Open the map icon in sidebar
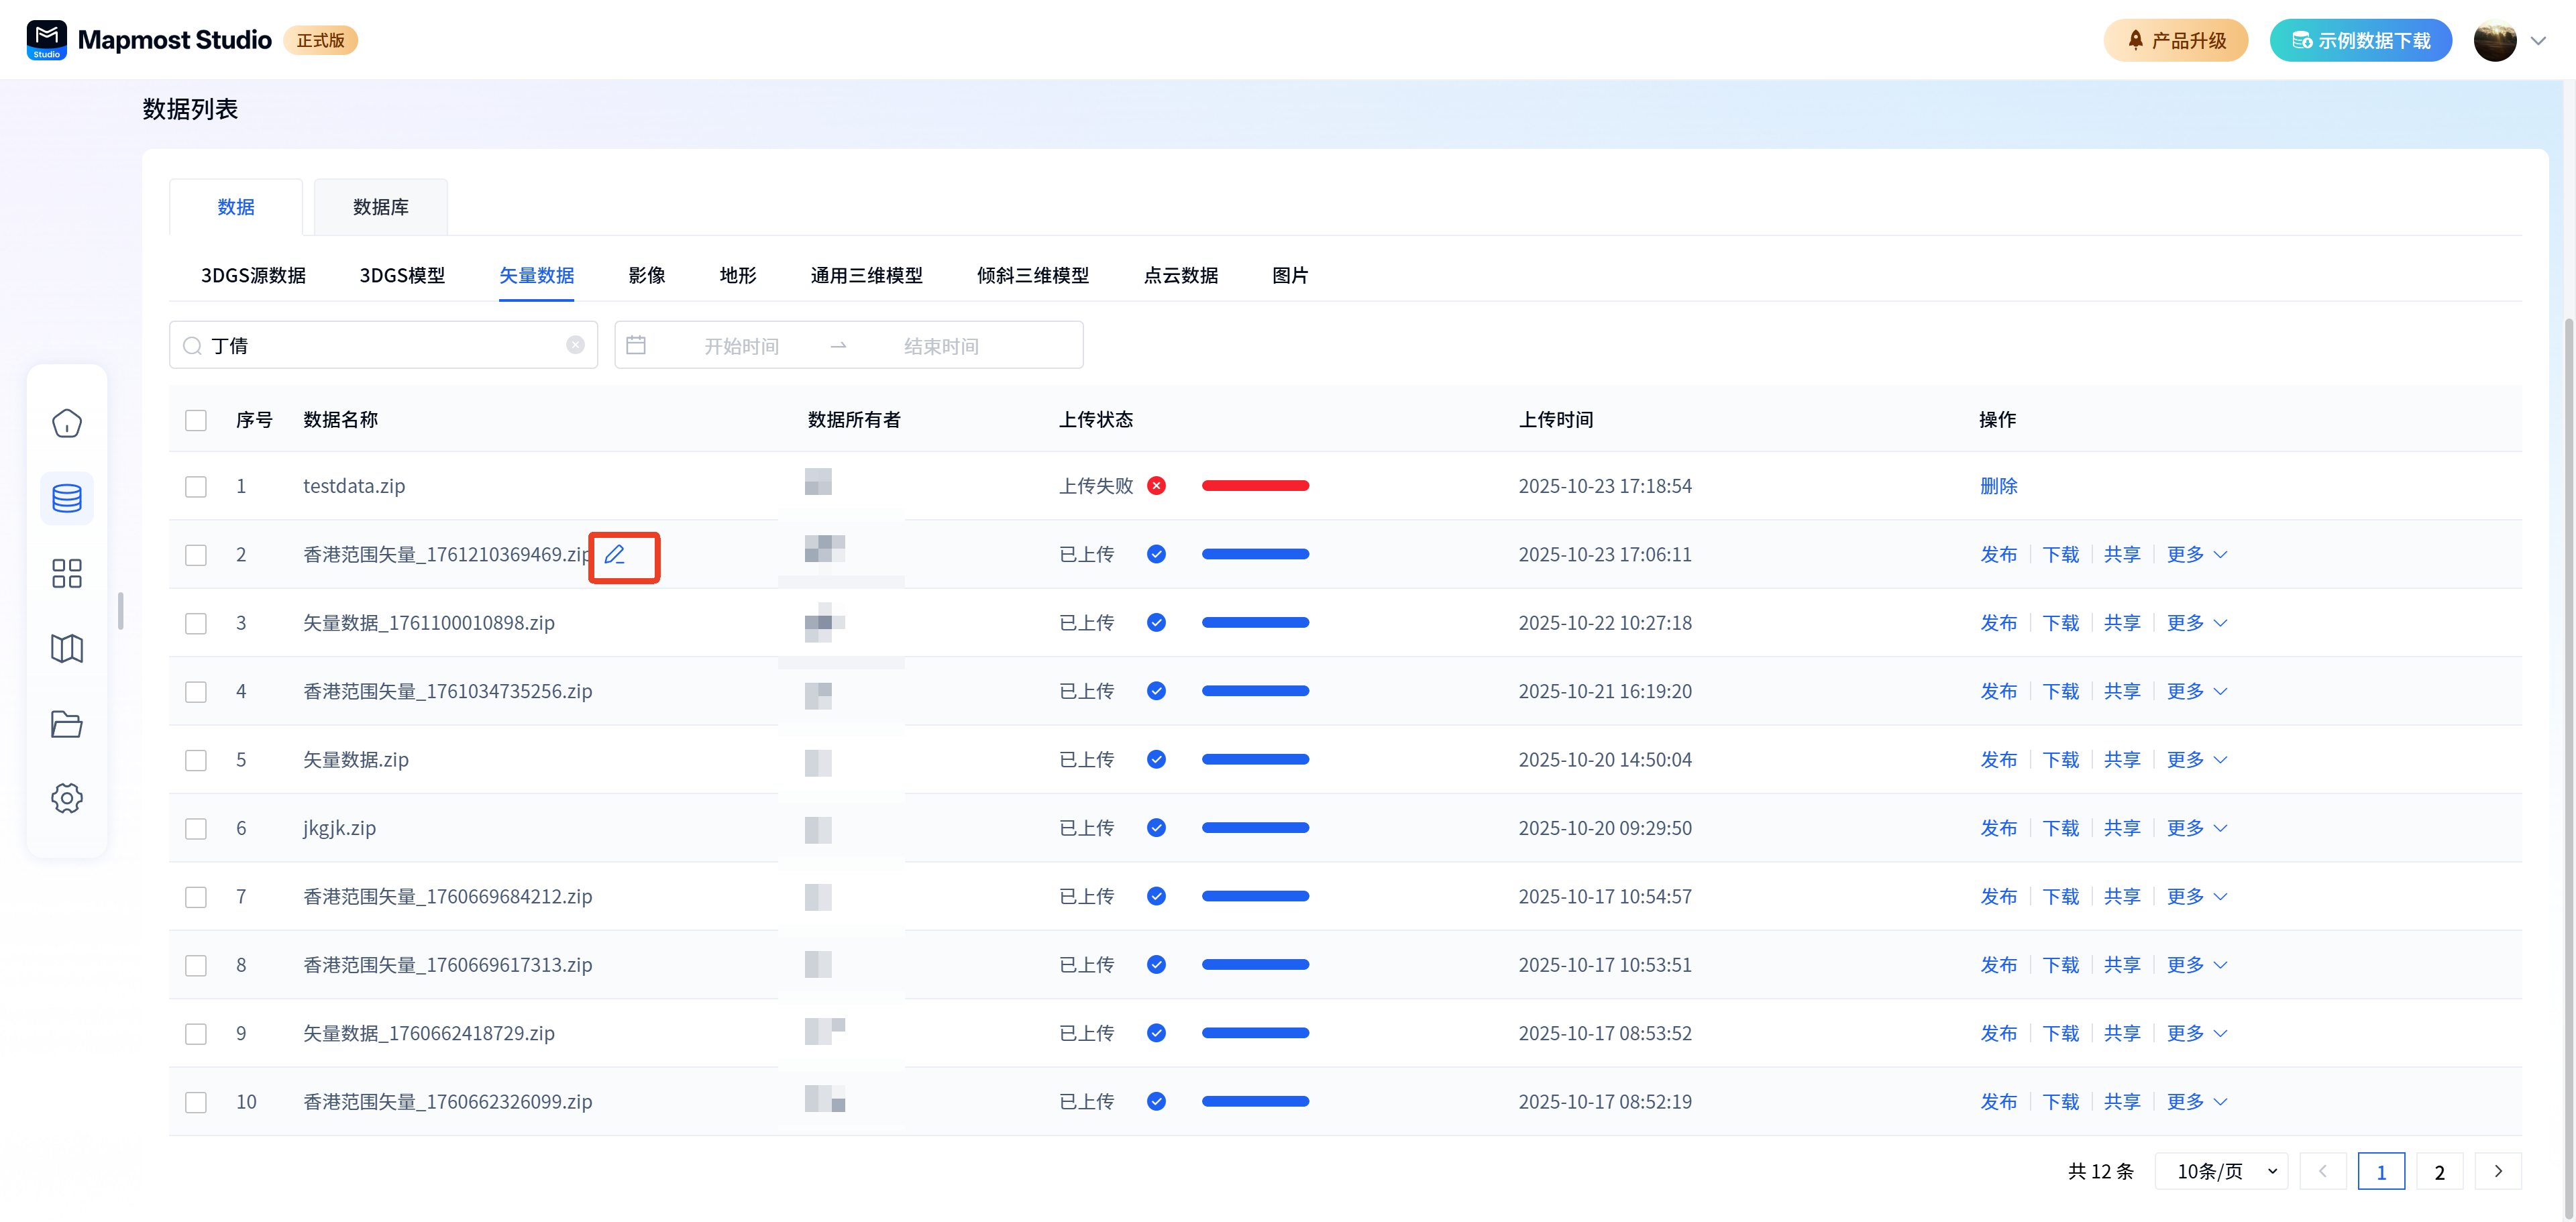The image size is (2576, 1222). coord(67,648)
